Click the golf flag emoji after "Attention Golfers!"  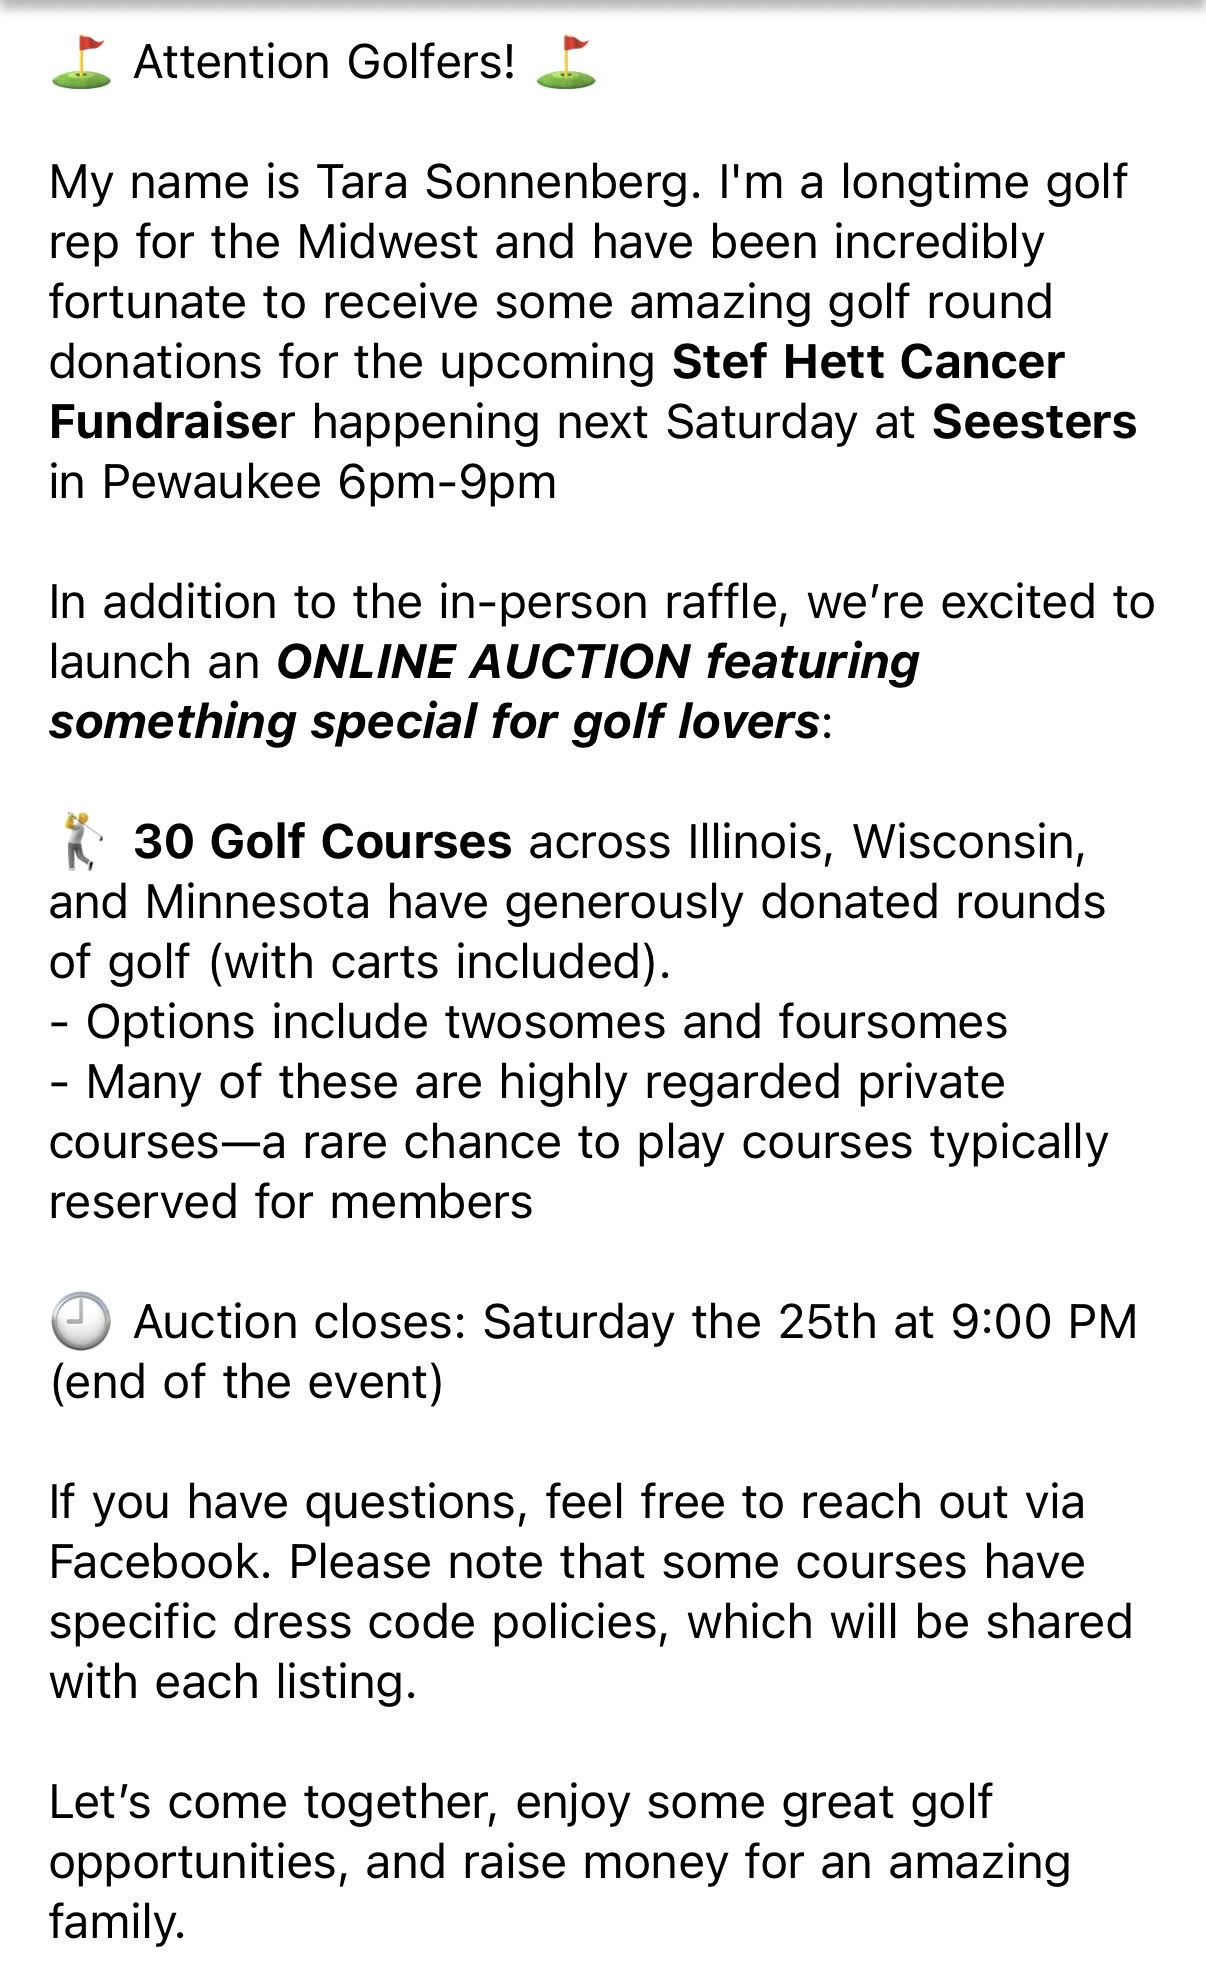point(566,62)
